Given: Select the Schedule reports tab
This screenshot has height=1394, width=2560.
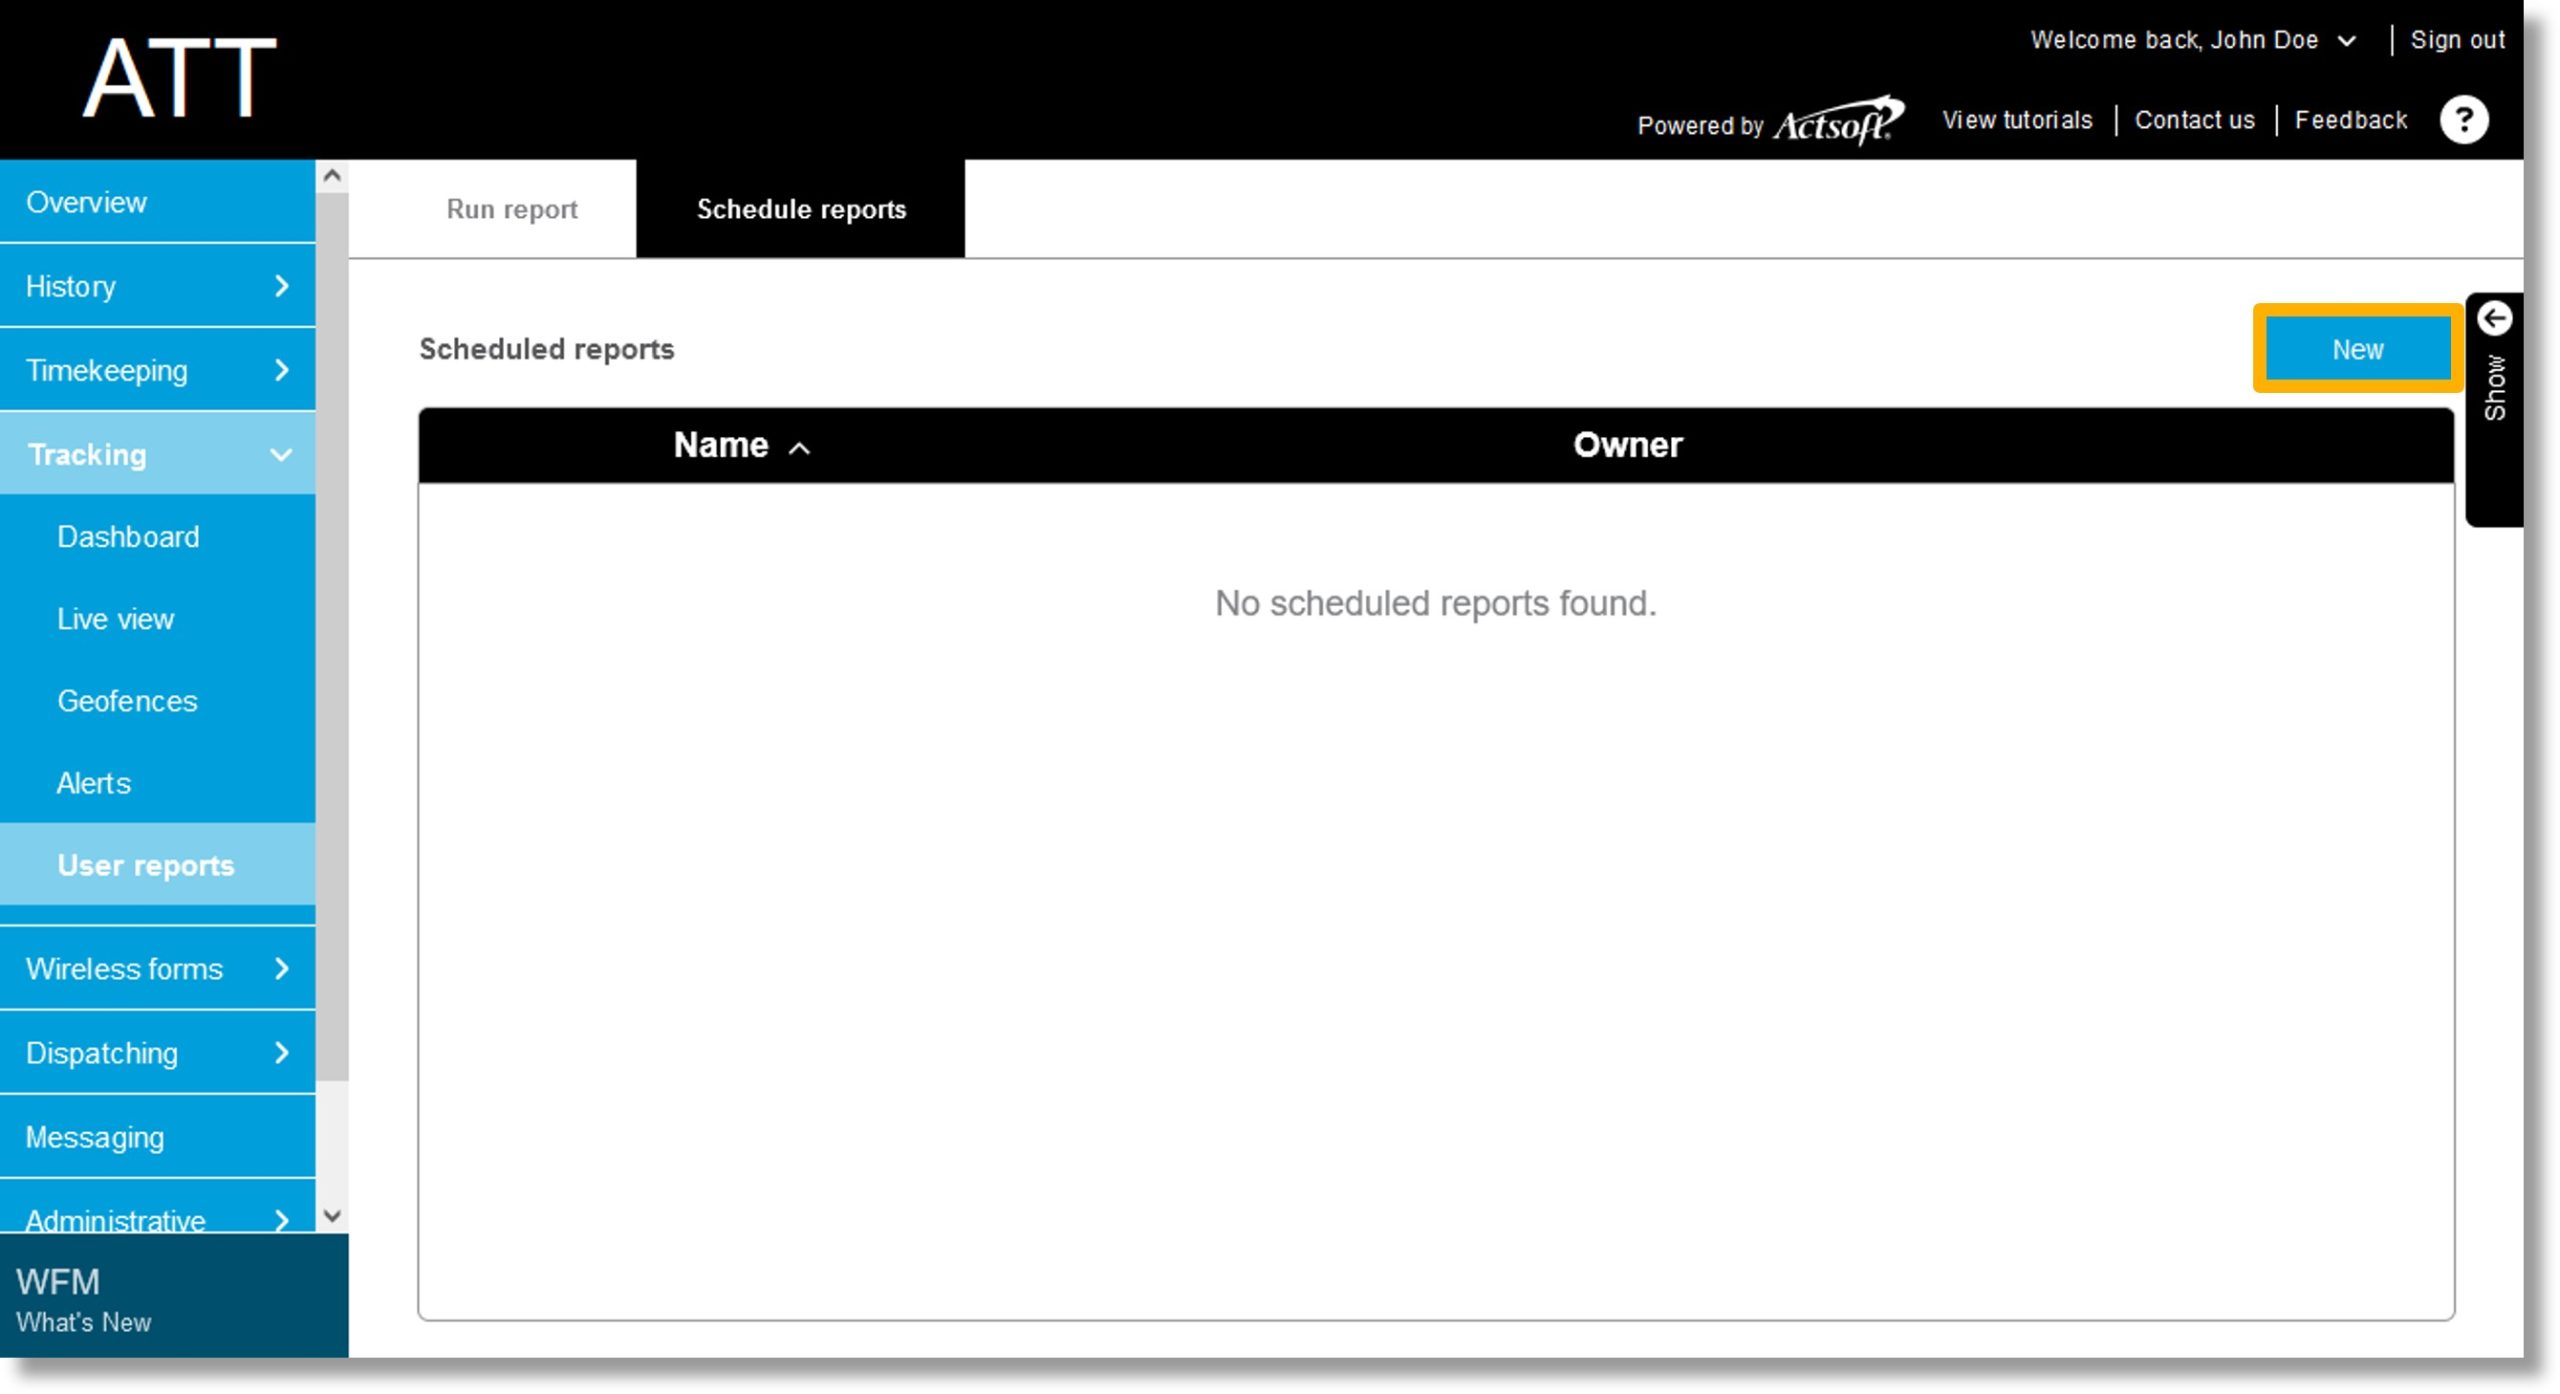Looking at the screenshot, I should [800, 209].
